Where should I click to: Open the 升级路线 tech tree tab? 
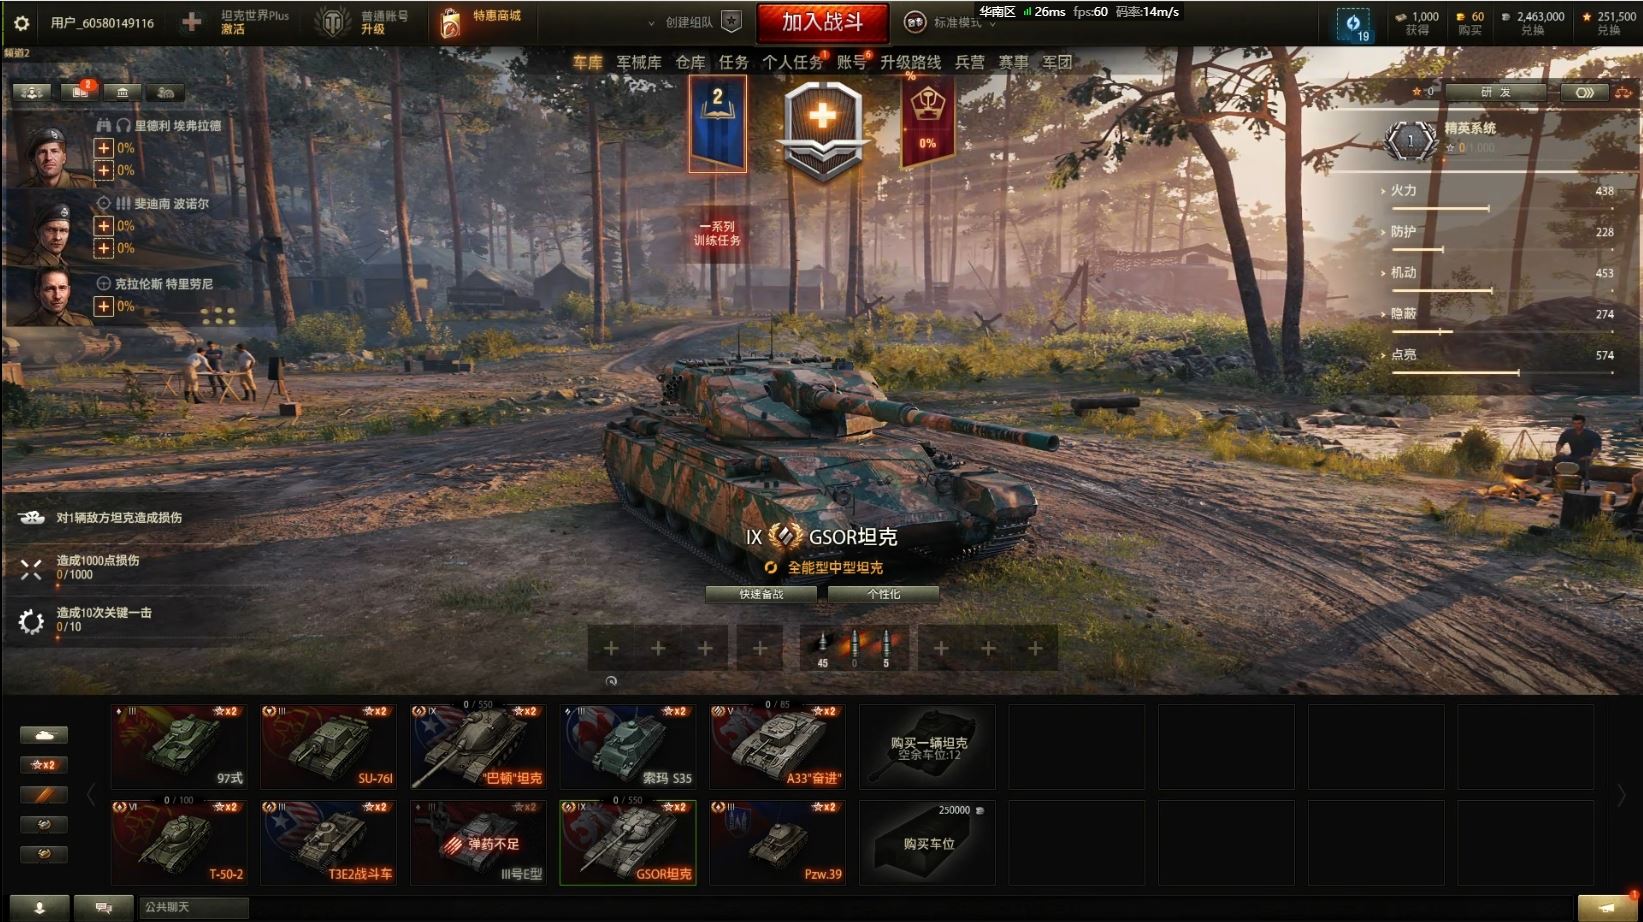pyautogui.click(x=910, y=62)
